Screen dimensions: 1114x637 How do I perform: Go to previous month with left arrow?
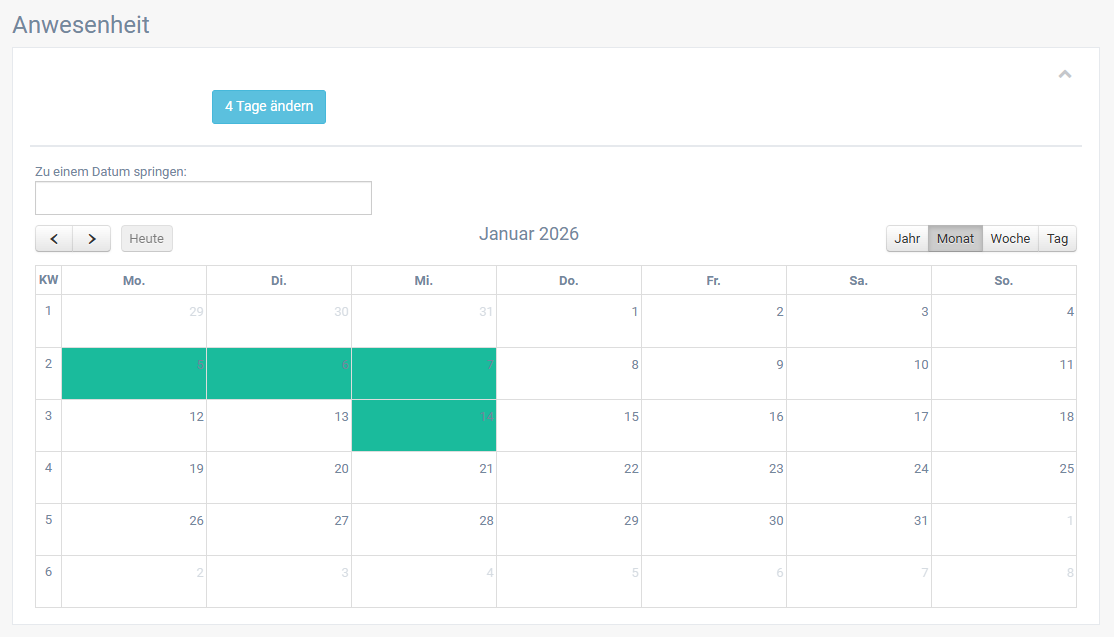pos(54,239)
